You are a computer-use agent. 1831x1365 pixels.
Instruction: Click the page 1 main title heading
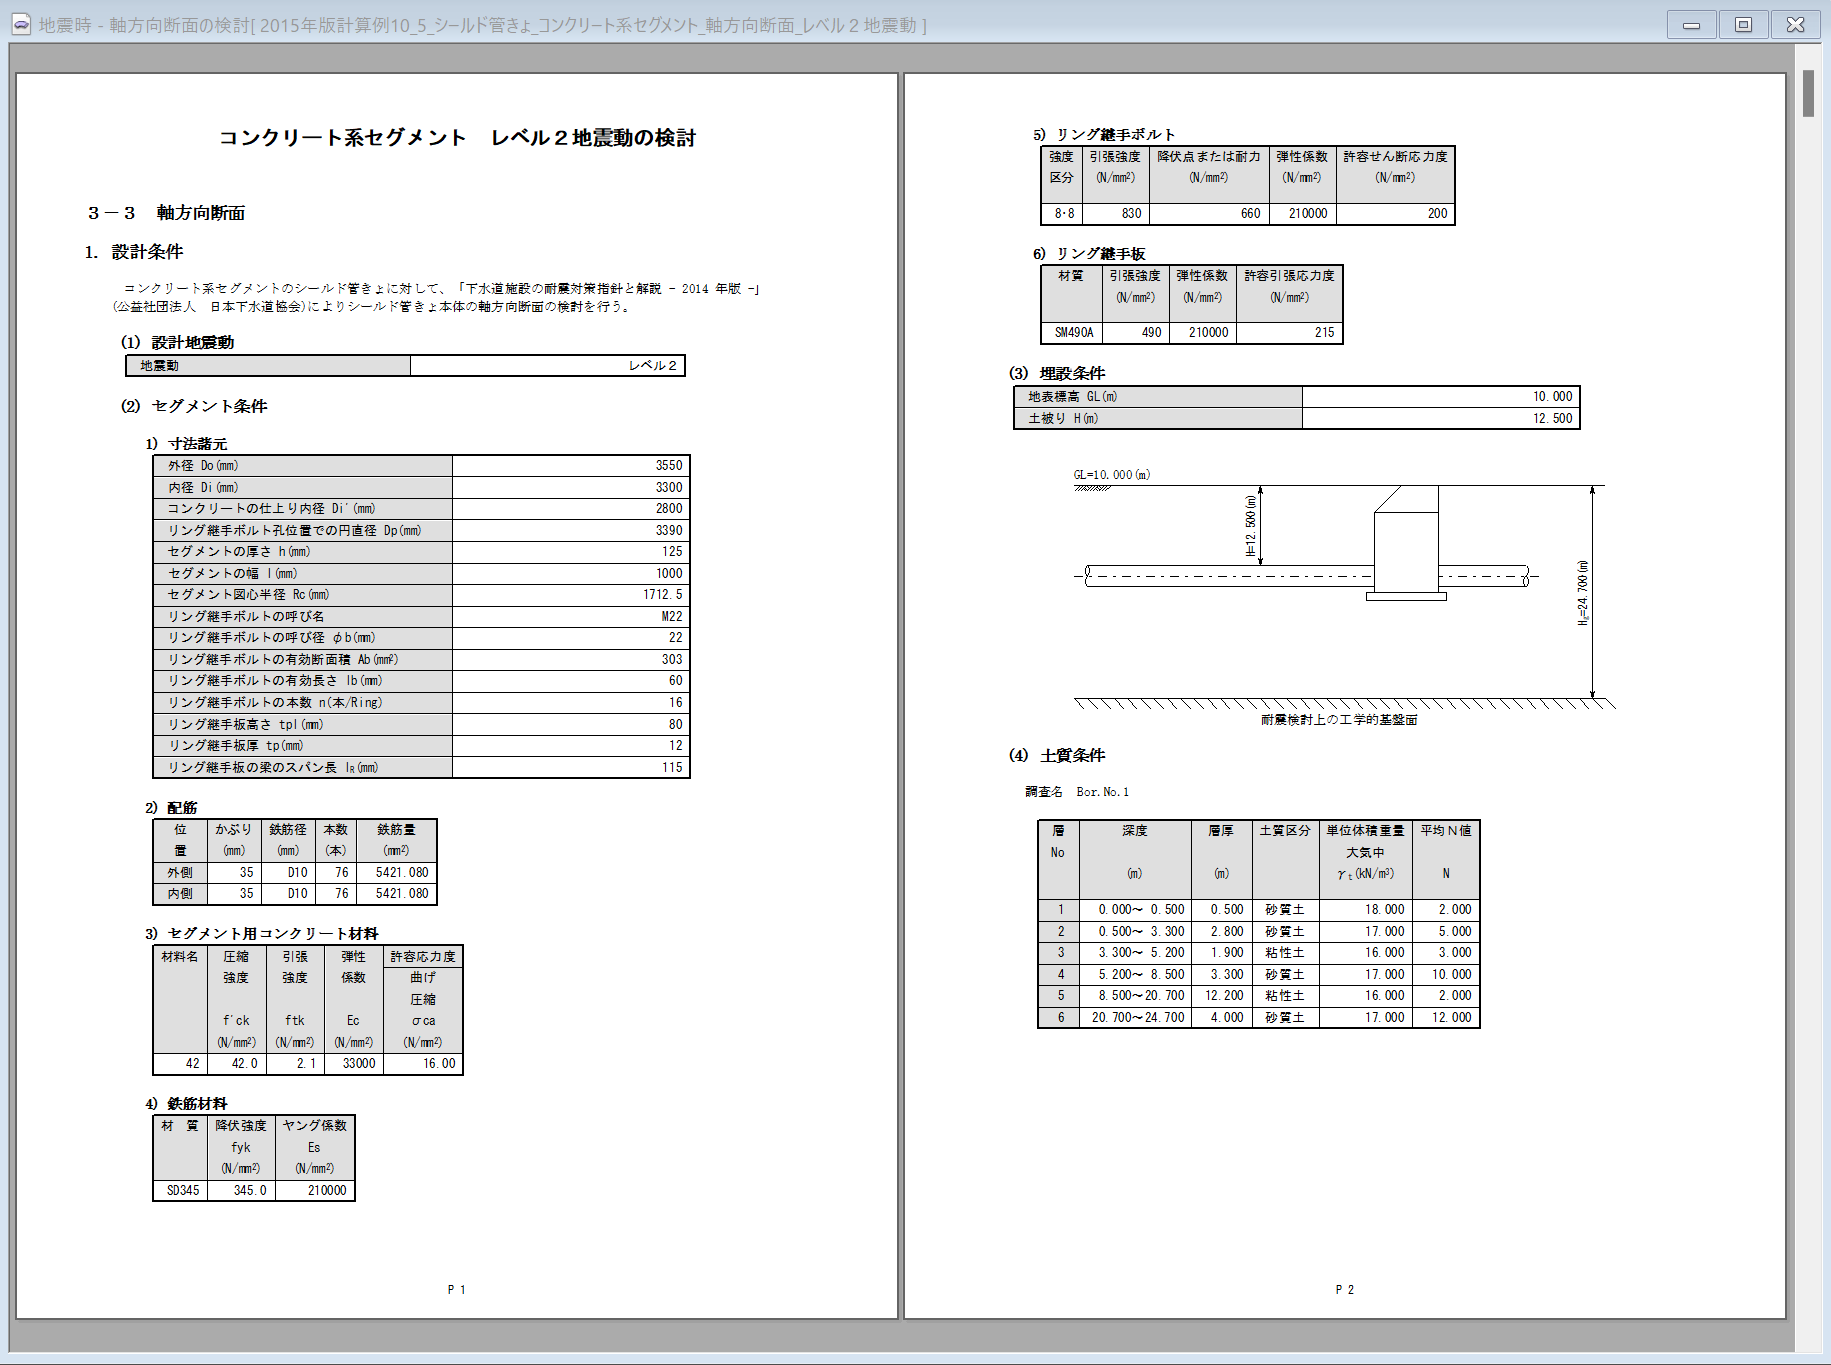coord(457,138)
